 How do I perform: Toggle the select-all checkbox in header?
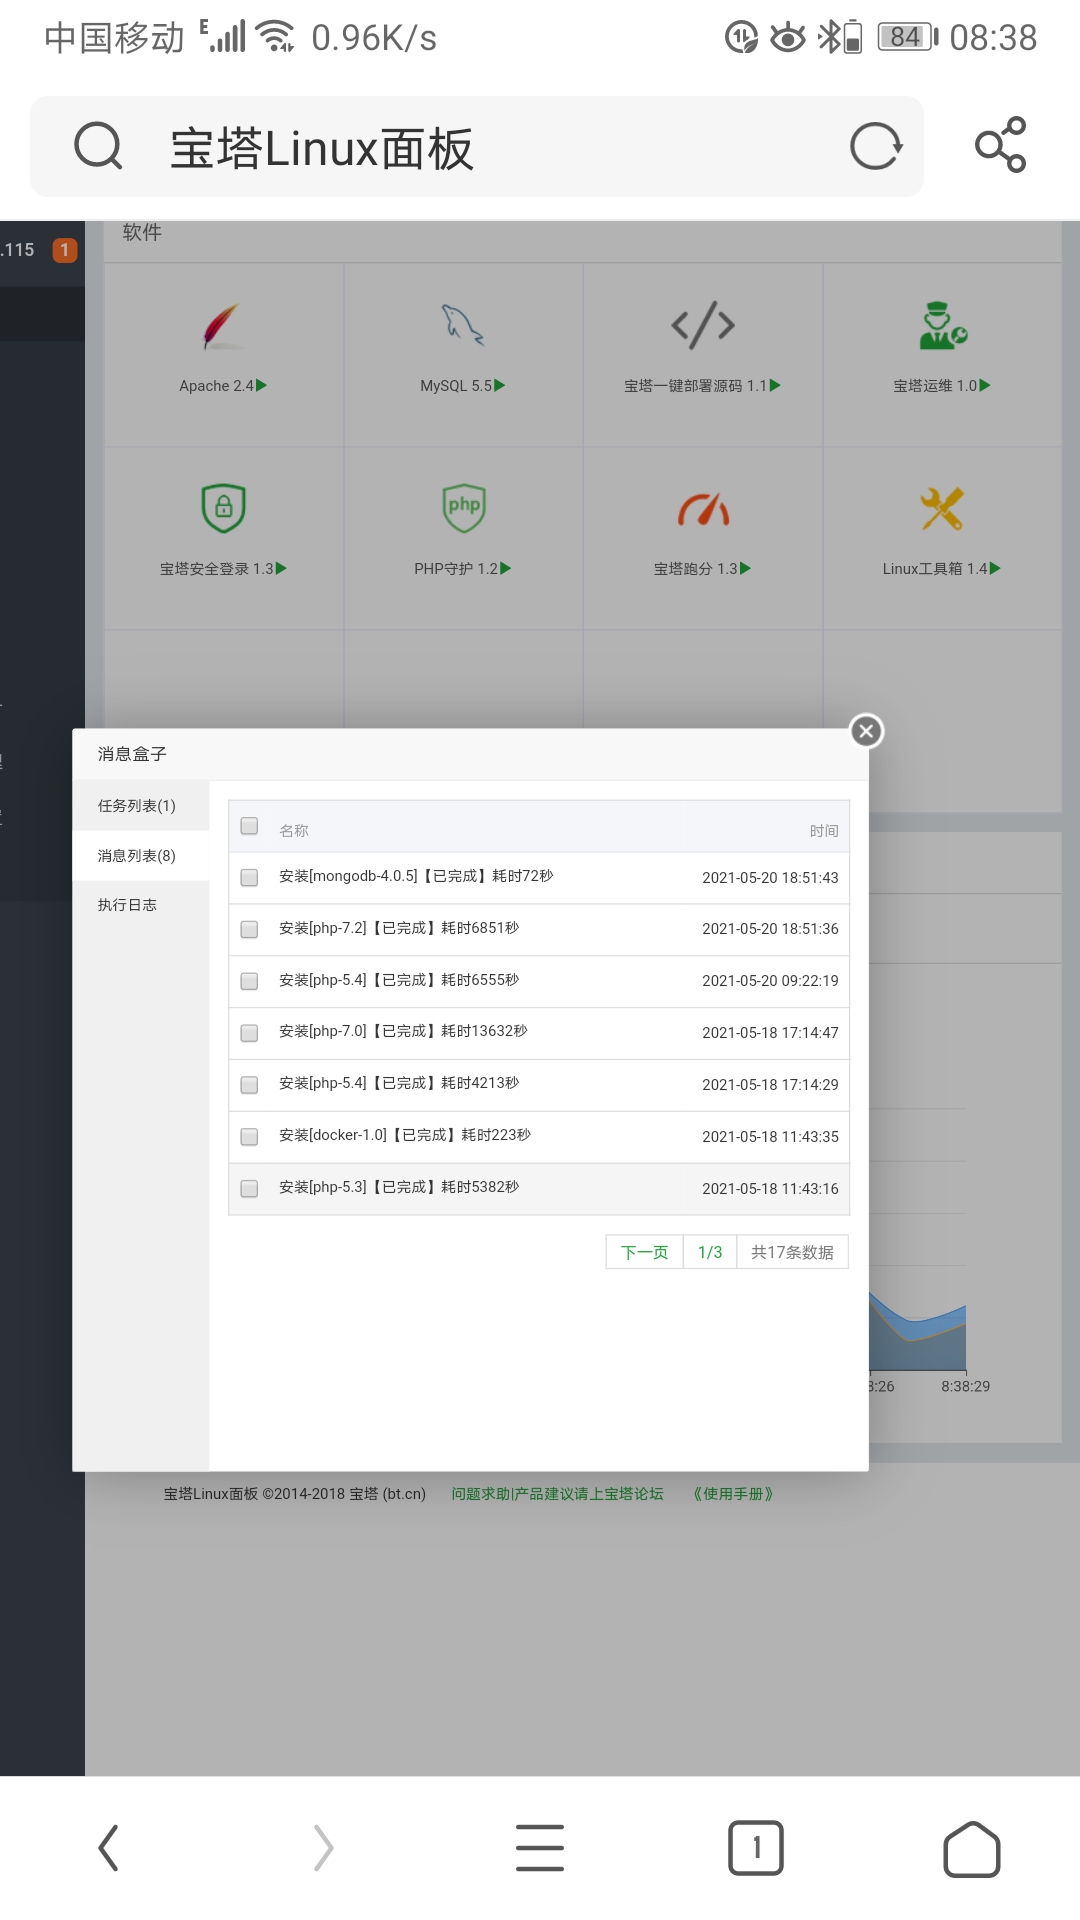point(250,826)
